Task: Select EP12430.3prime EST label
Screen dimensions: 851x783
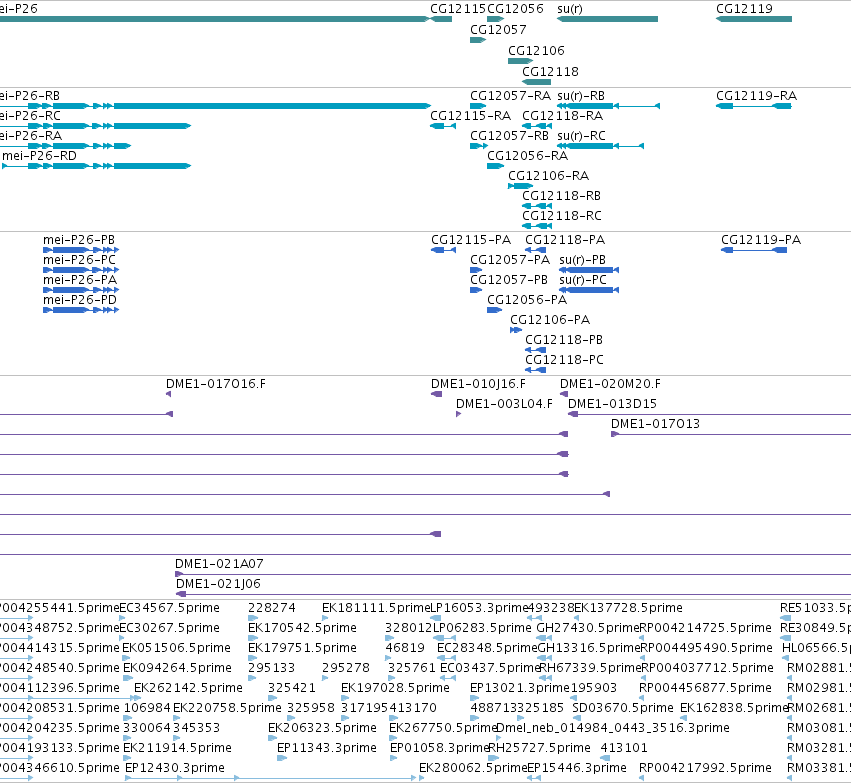Action: click(175, 768)
